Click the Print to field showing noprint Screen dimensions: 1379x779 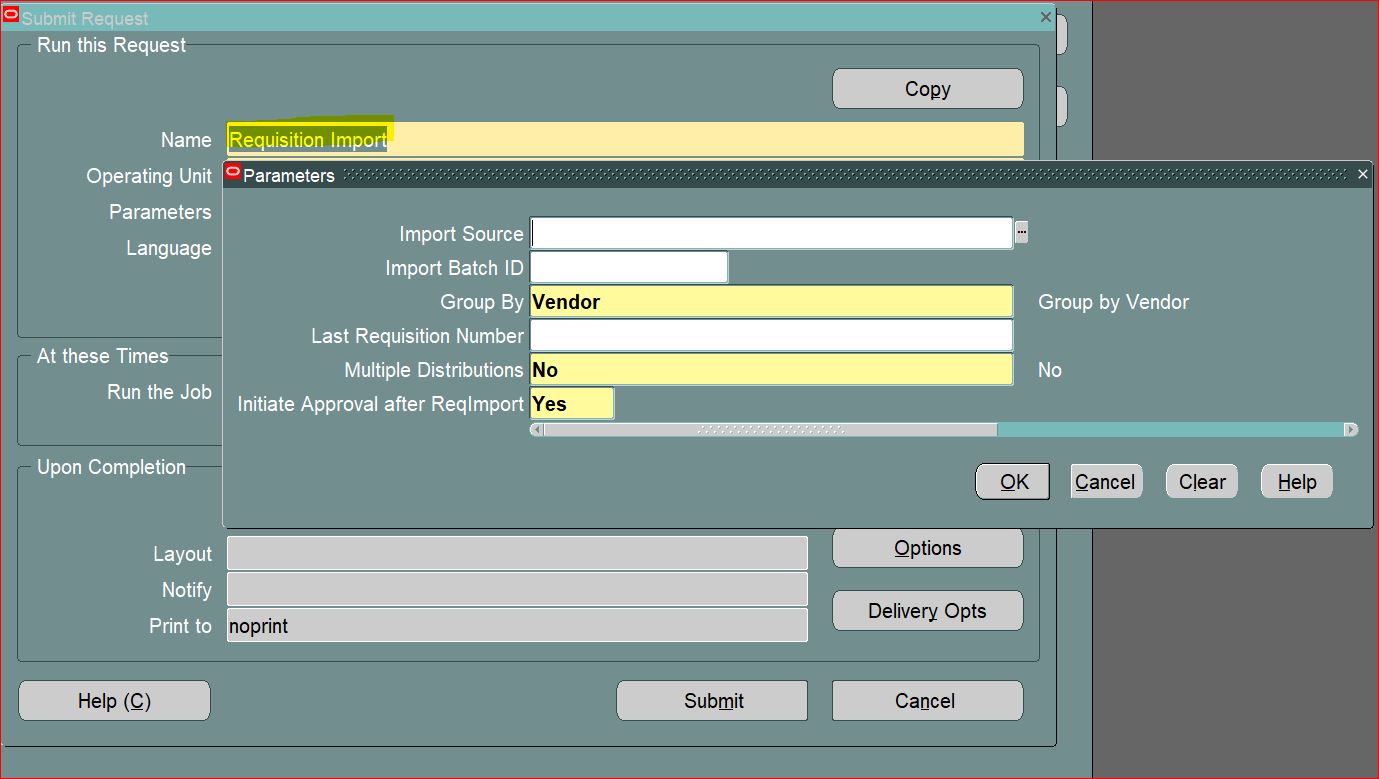(x=517, y=625)
